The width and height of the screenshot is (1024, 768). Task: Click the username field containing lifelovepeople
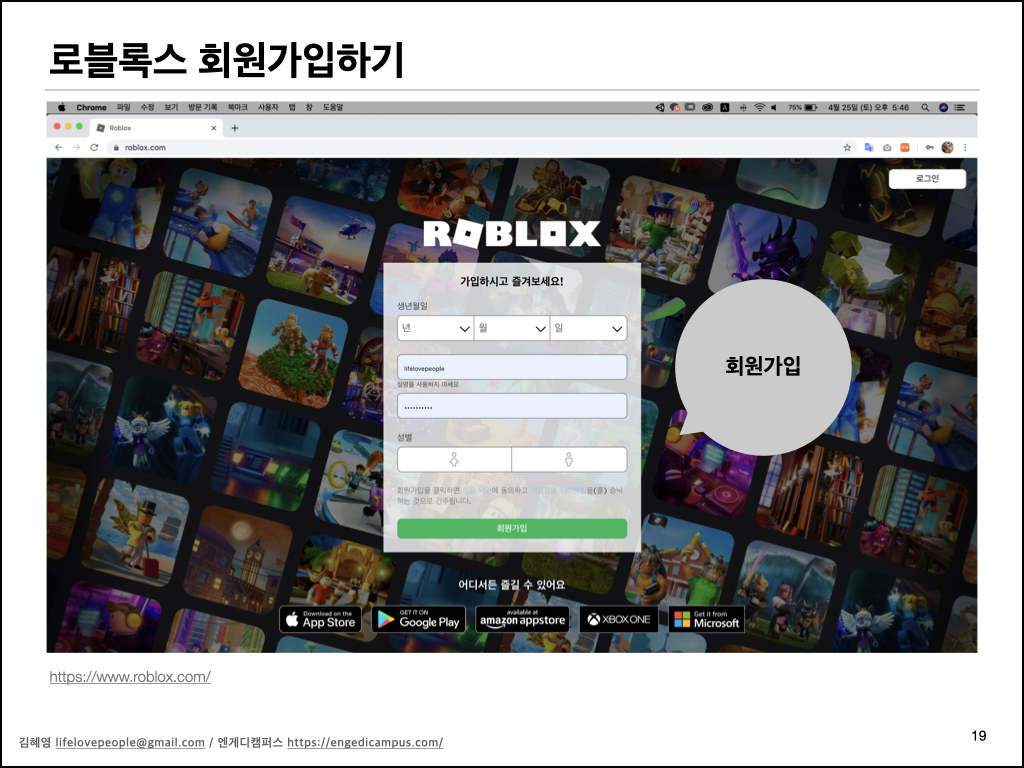click(x=512, y=368)
